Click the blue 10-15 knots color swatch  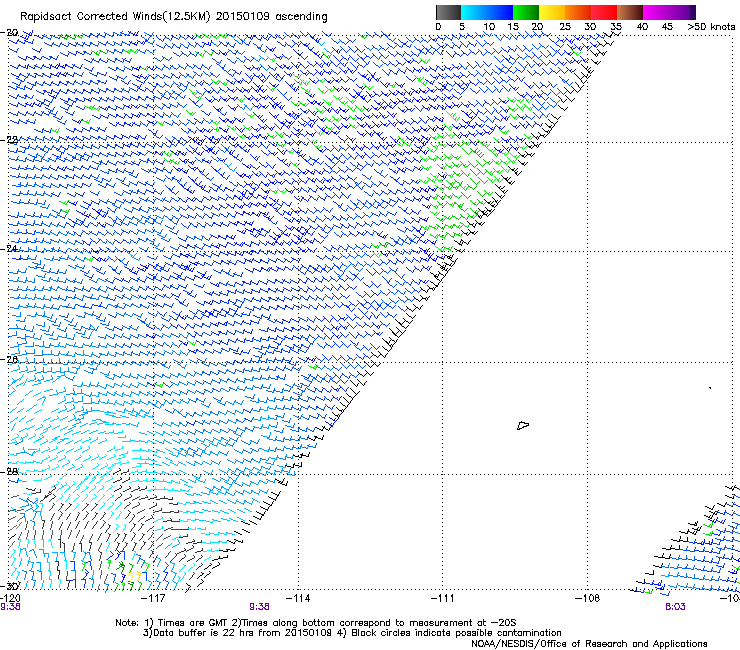click(500, 12)
